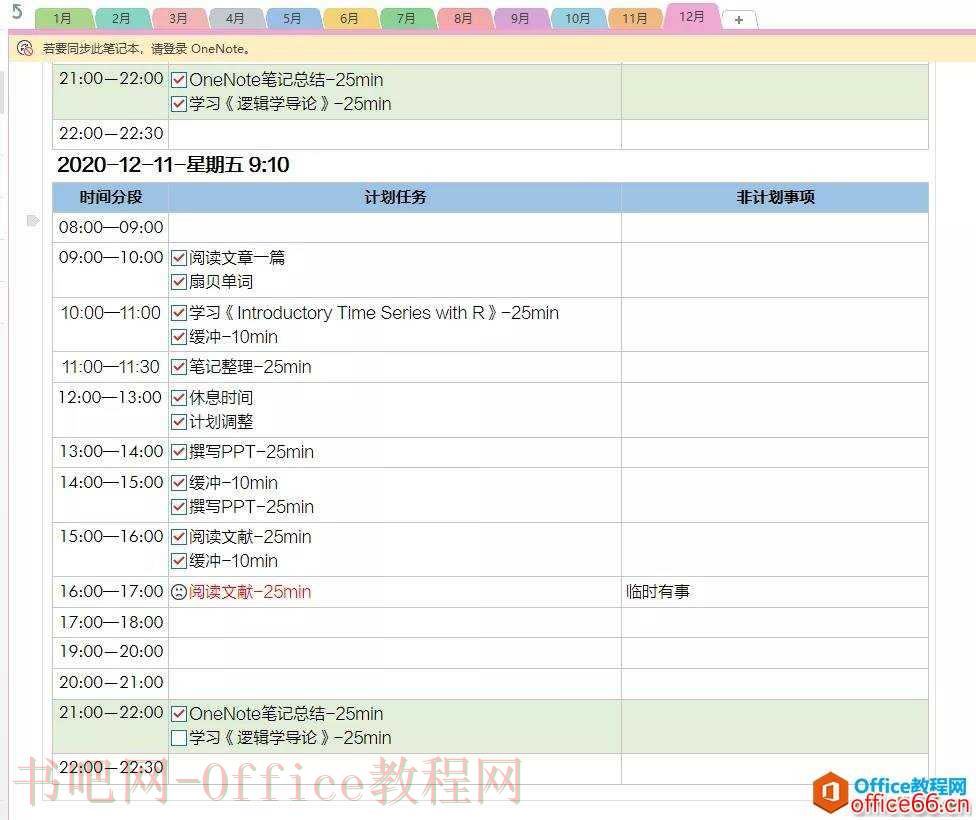Switch to the 10月 section tab

coord(578,18)
